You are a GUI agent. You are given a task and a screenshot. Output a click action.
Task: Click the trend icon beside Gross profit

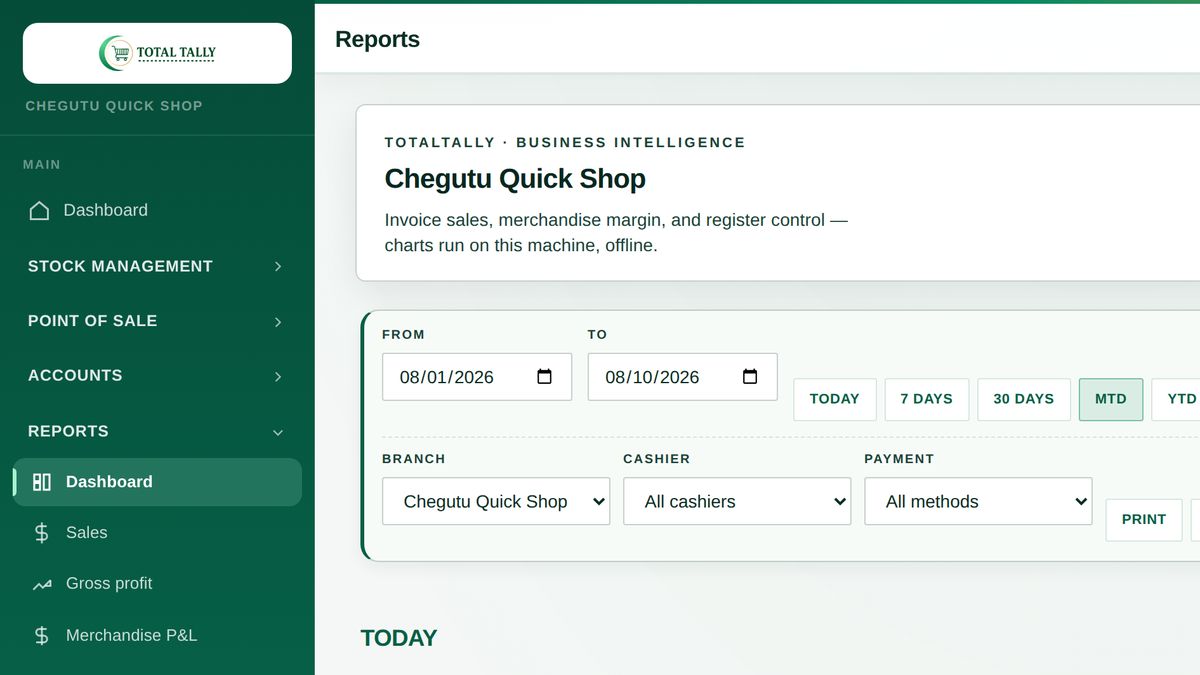[x=42, y=584]
